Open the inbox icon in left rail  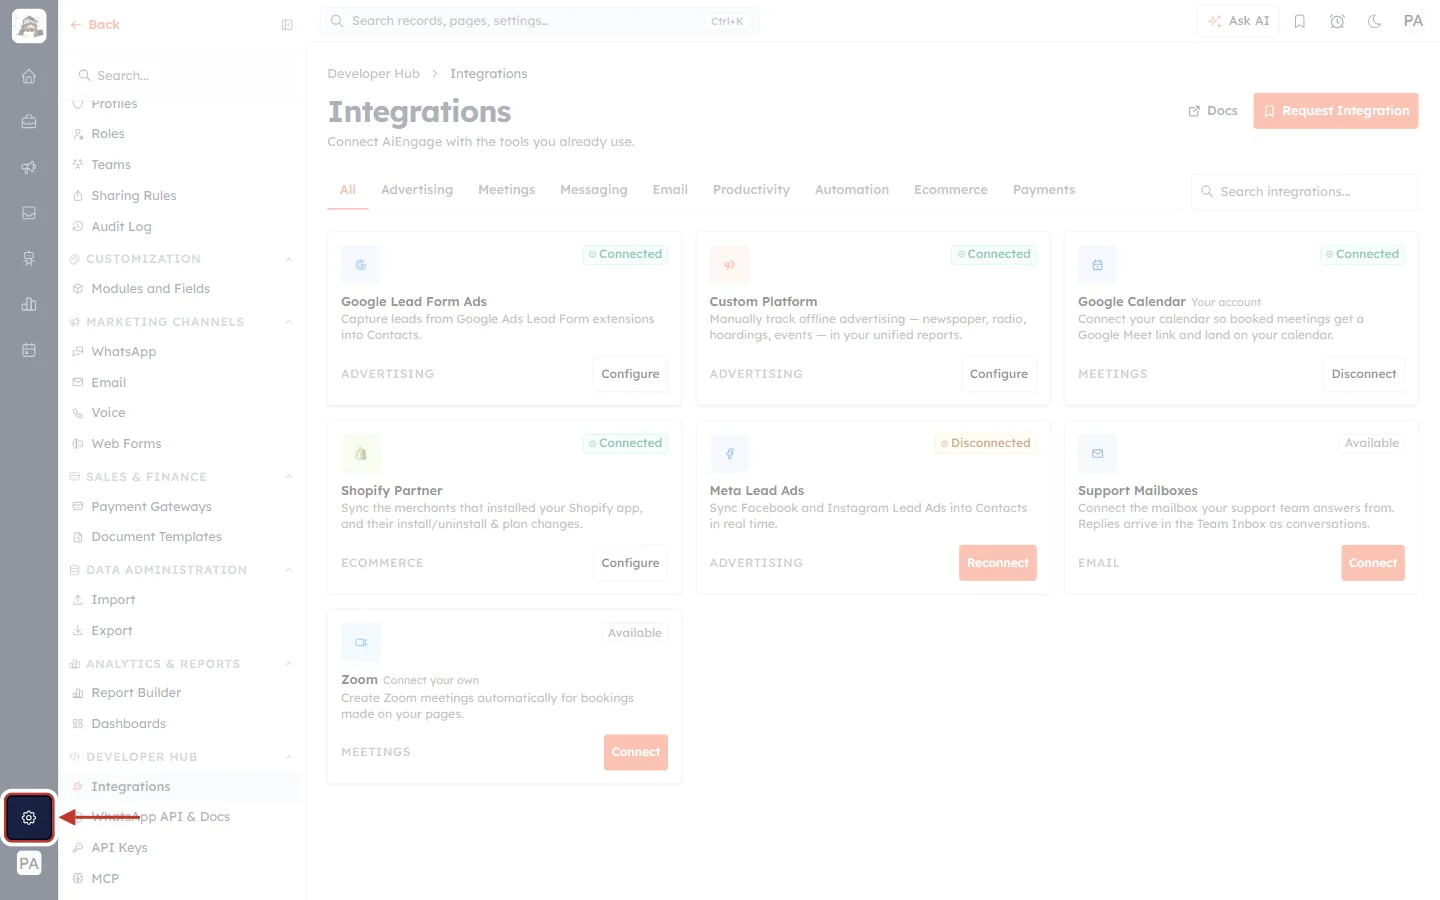(x=29, y=213)
